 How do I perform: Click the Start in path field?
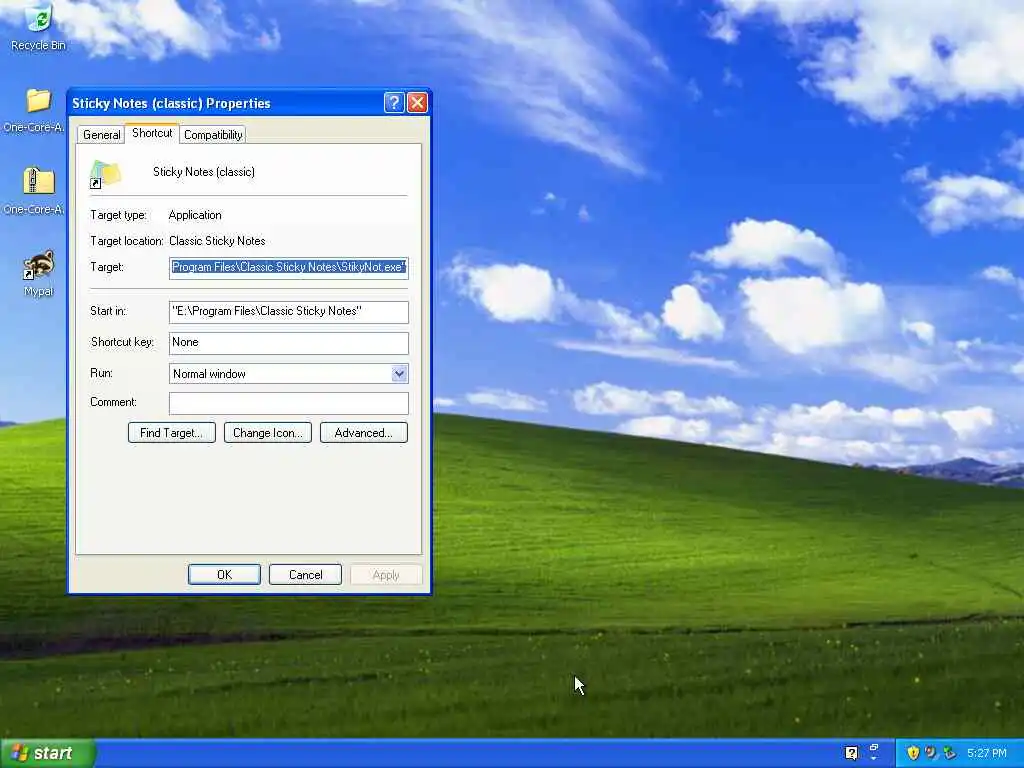(289, 312)
